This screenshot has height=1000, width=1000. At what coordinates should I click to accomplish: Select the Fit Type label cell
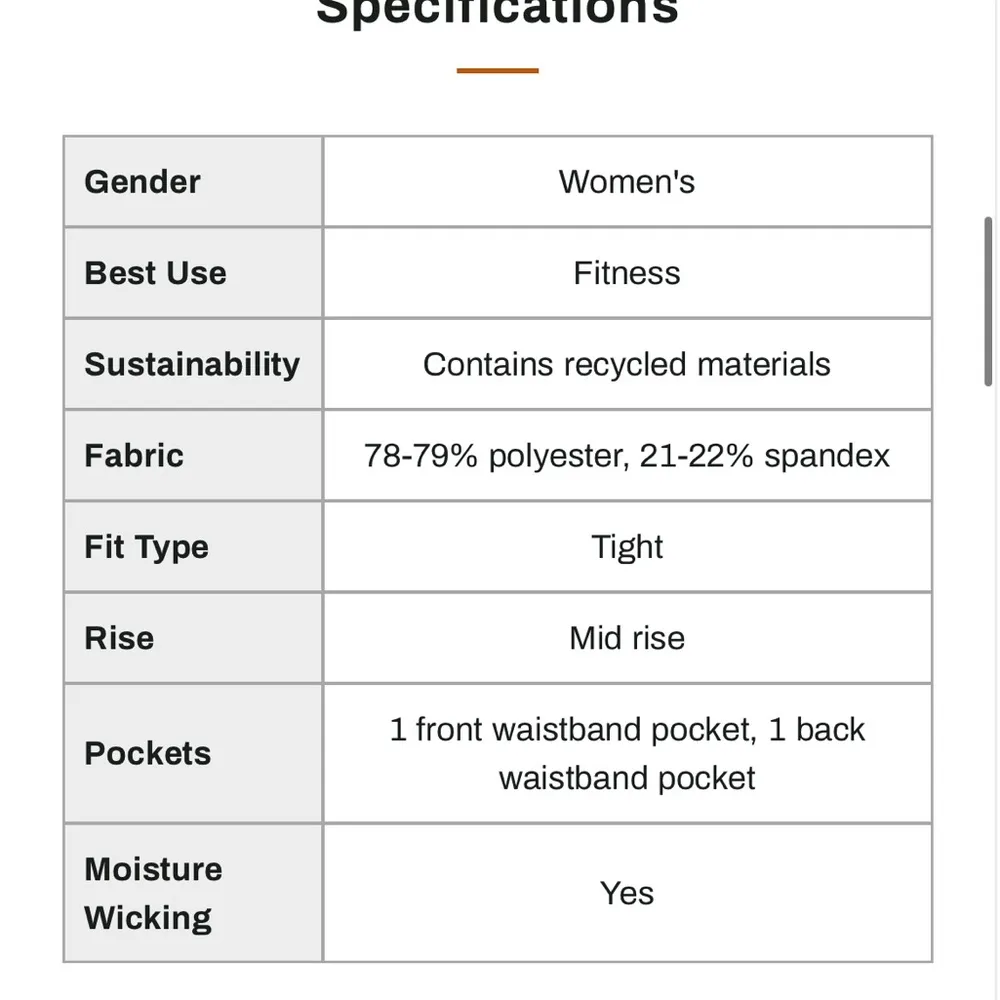click(193, 547)
